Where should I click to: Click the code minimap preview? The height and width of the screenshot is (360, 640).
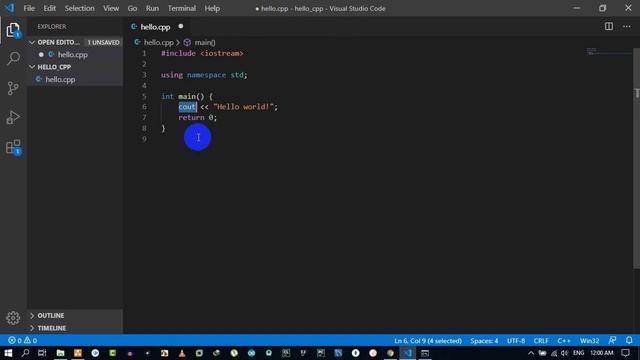(x=610, y=52)
